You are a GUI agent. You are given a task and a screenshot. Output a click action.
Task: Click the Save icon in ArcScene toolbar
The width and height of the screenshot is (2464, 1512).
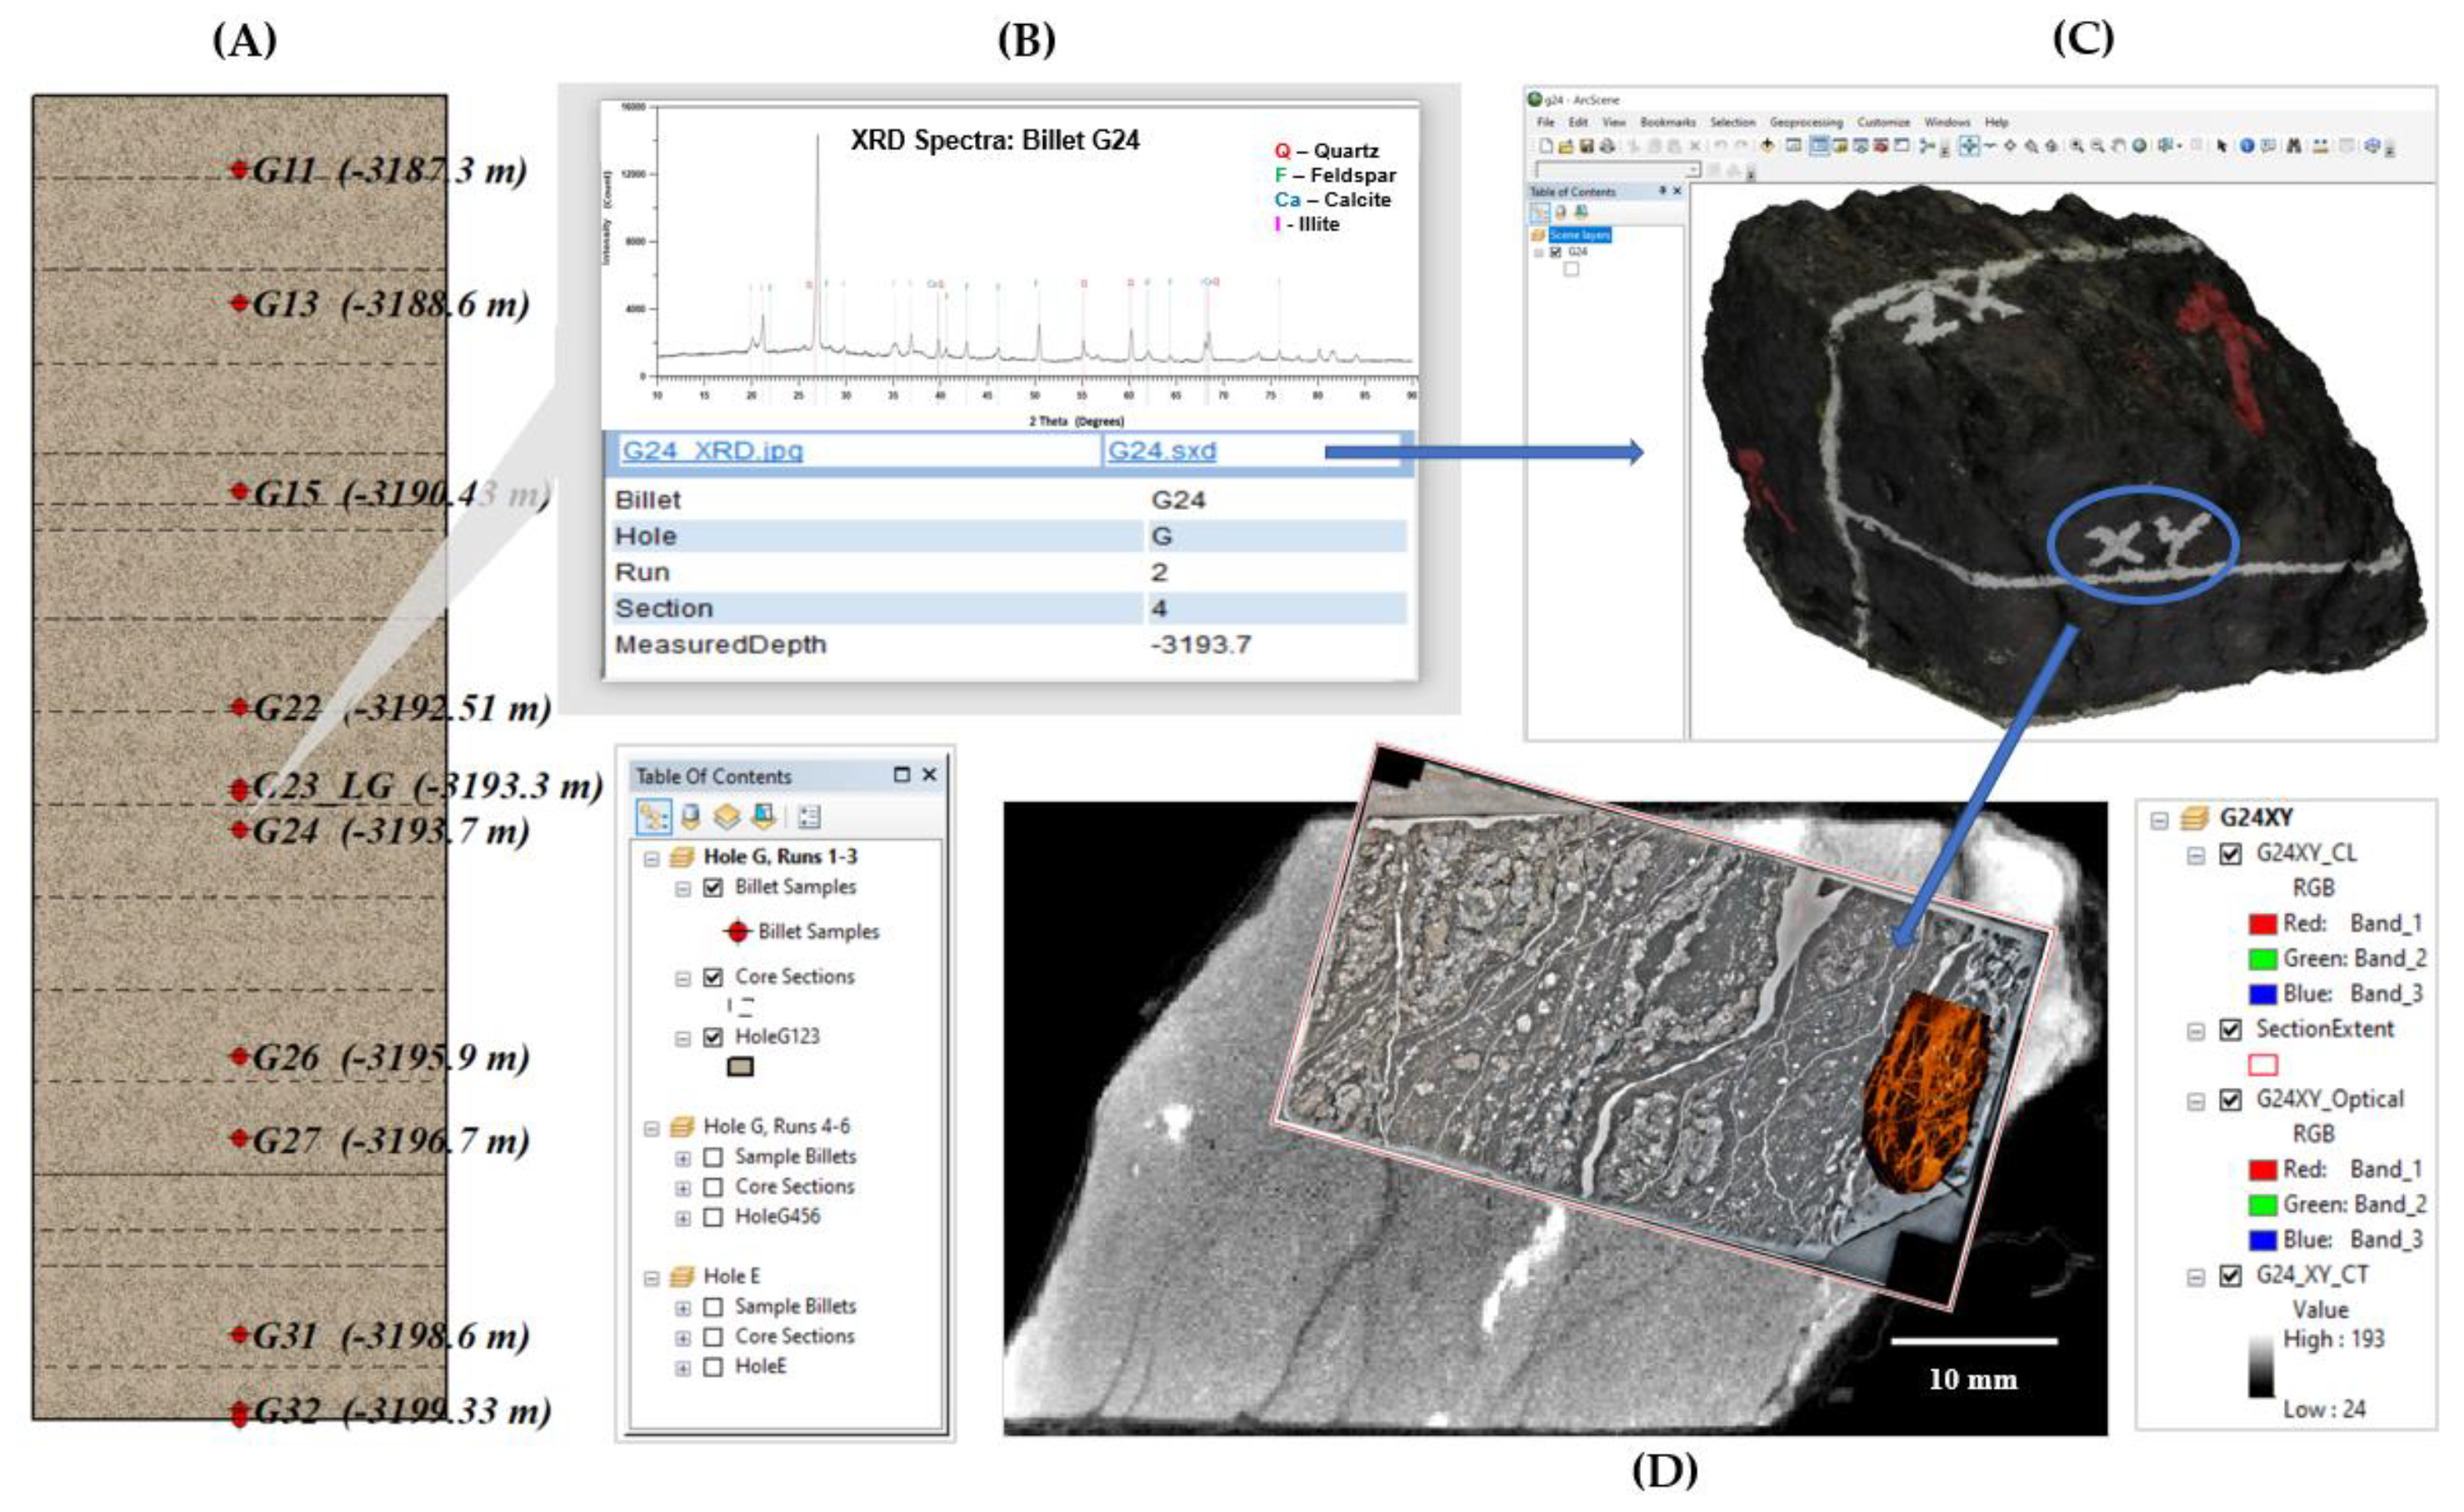click(1587, 146)
